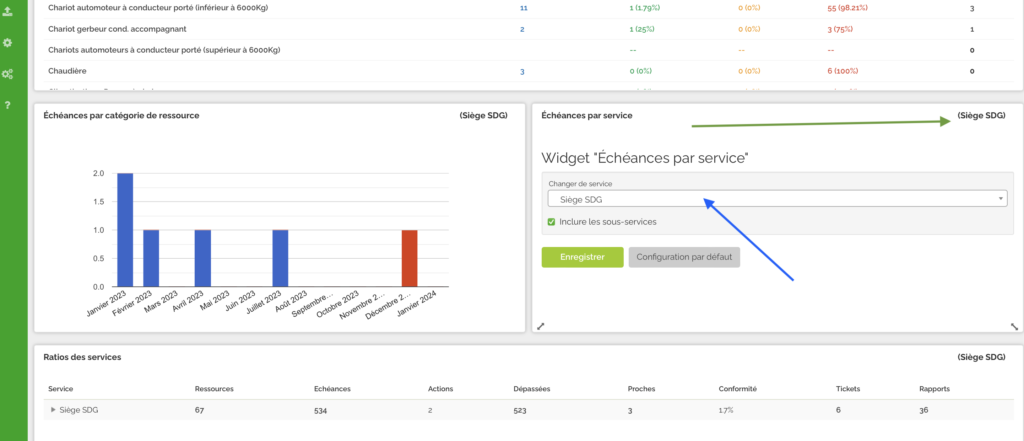This screenshot has width=1024, height=441.
Task: Open help with the question mark icon
Action: pos(8,105)
